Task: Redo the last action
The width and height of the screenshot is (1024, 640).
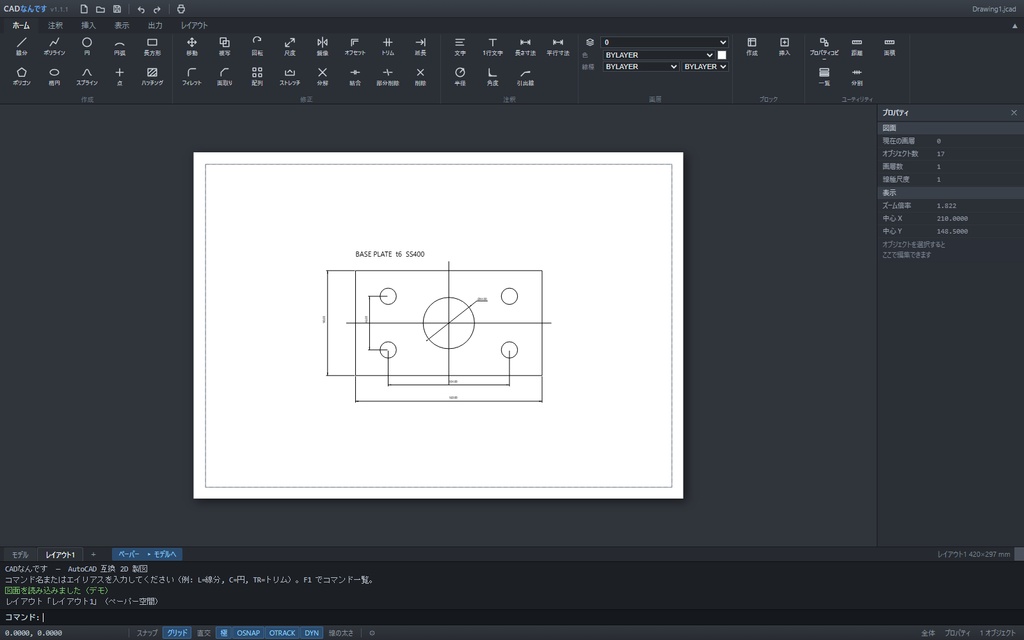Action: (x=157, y=9)
